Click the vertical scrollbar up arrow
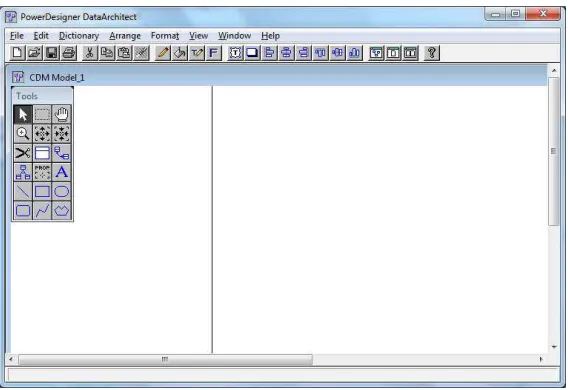The image size is (568, 390). coord(554,70)
